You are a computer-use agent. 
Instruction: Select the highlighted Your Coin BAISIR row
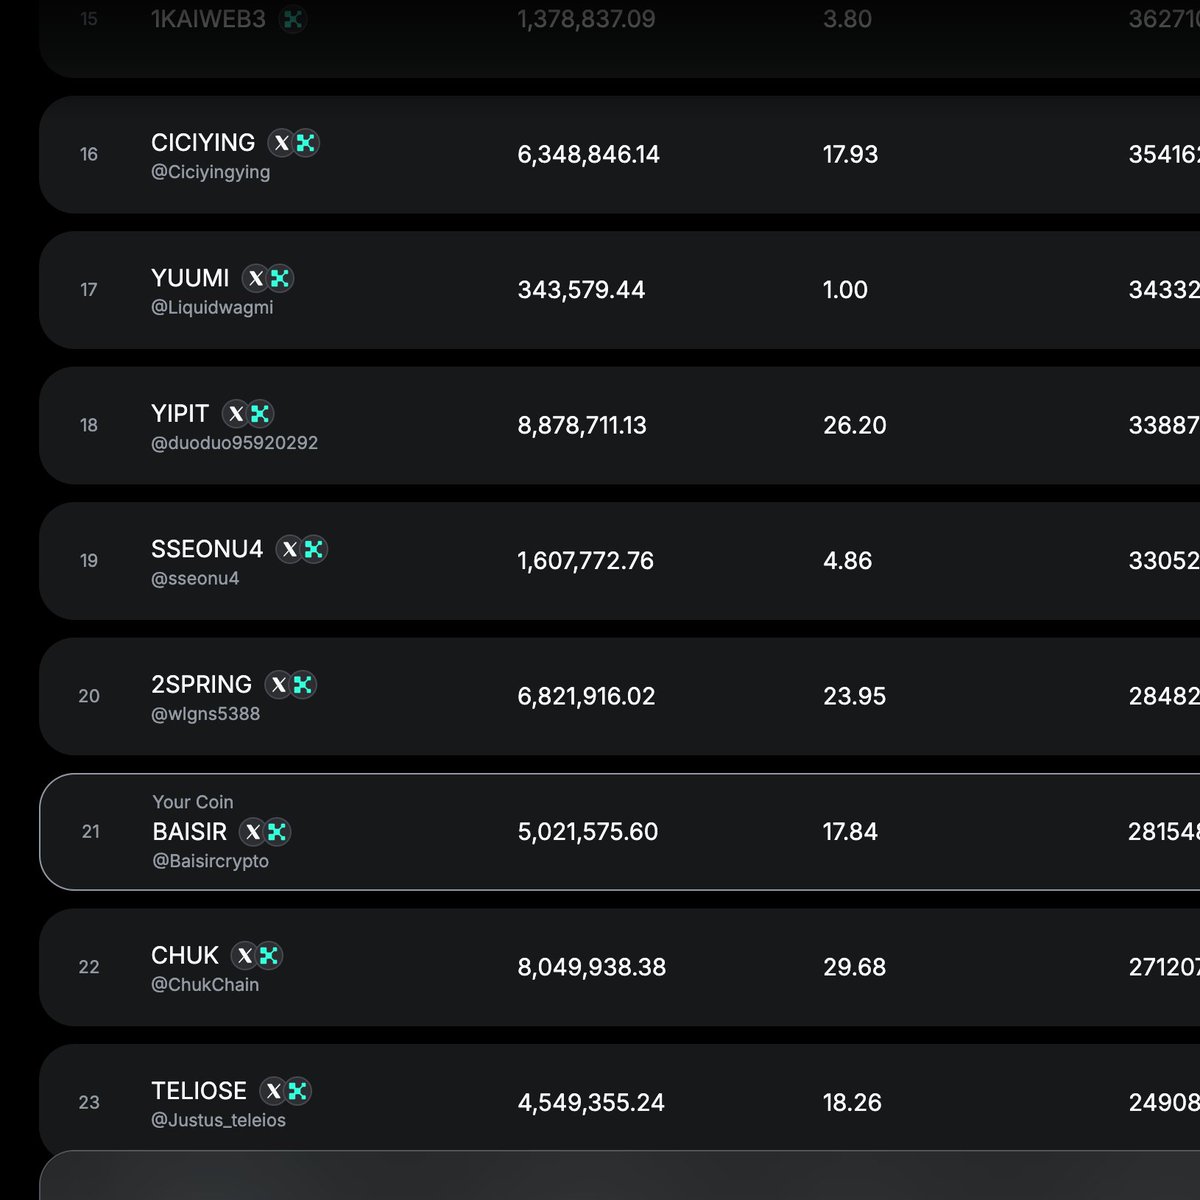(x=620, y=832)
